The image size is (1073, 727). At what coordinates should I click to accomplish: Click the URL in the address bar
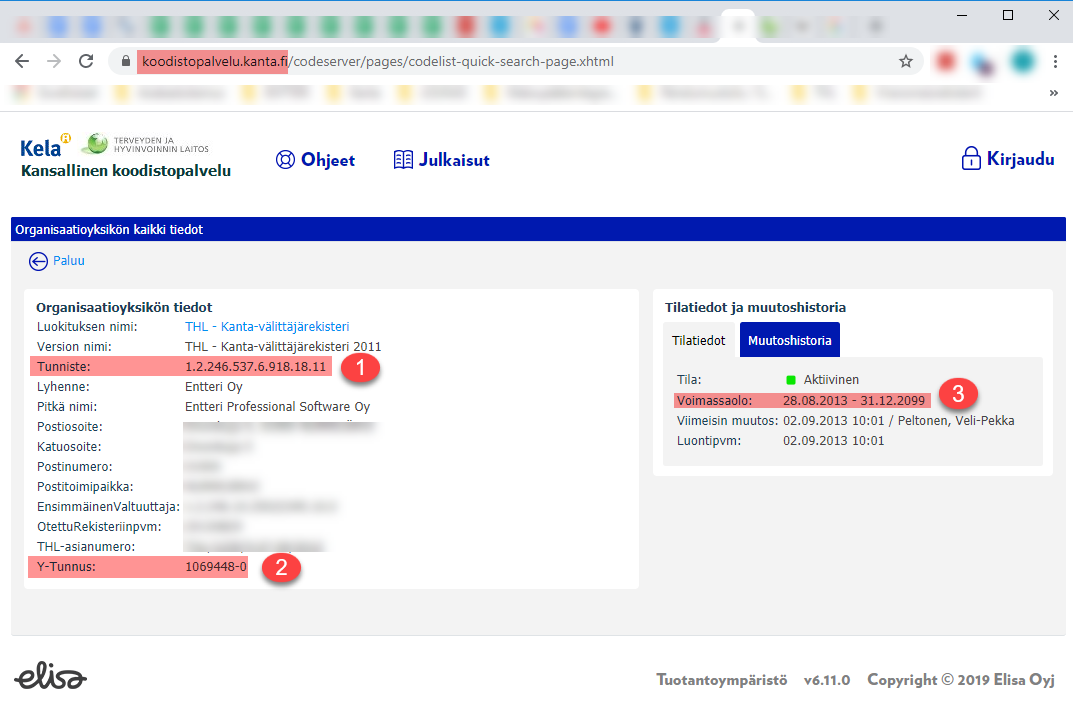tap(378, 62)
